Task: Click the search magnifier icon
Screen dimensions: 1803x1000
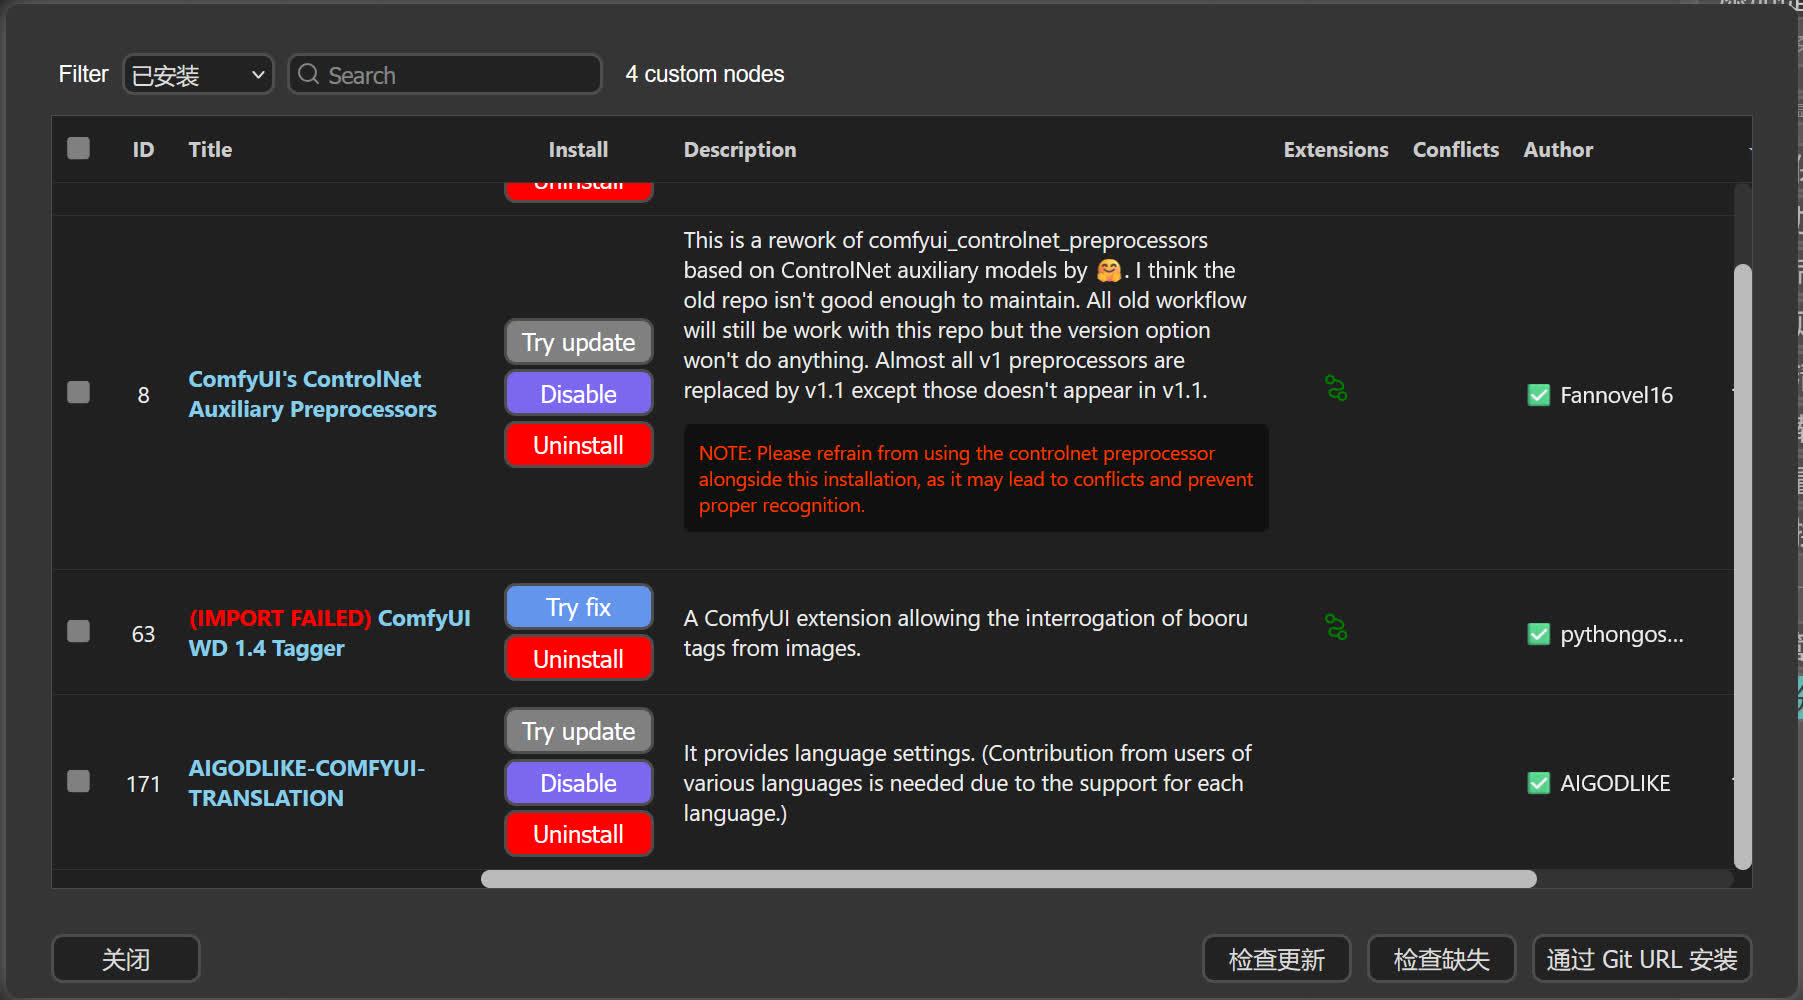Action: 308,74
